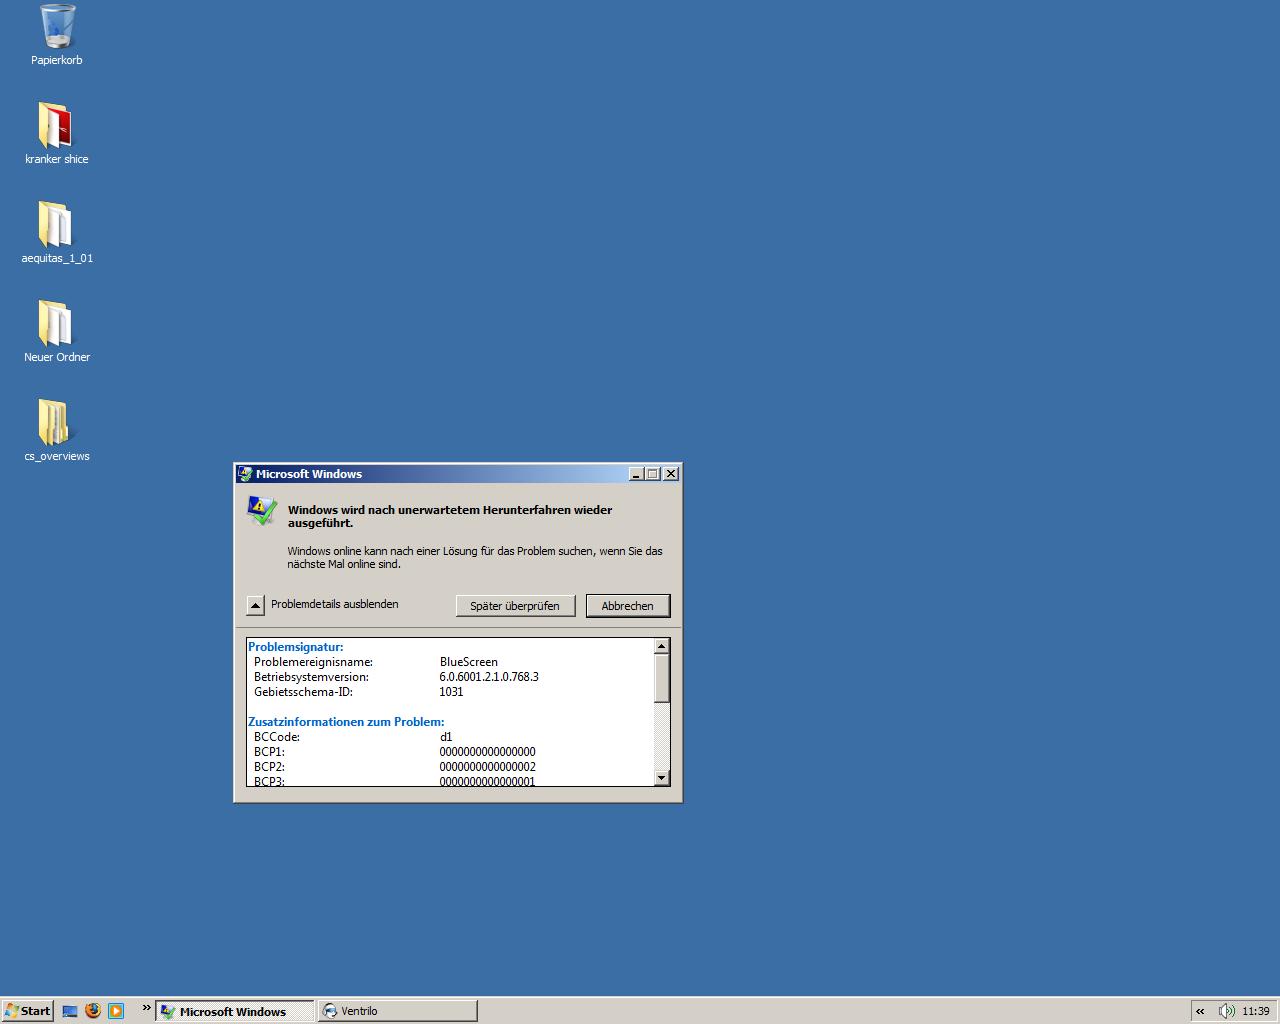Click the 'Abbrechen' button
This screenshot has height=1024, width=1280.
click(x=628, y=606)
